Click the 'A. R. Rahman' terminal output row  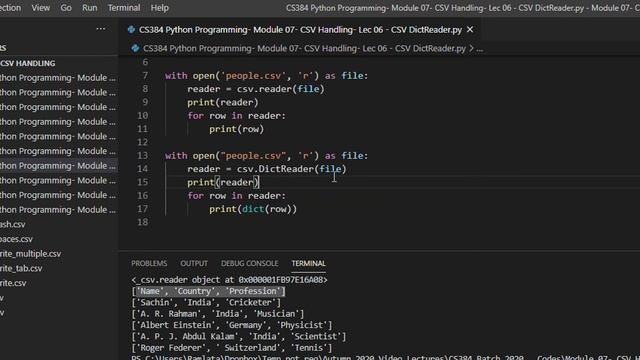click(x=218, y=314)
